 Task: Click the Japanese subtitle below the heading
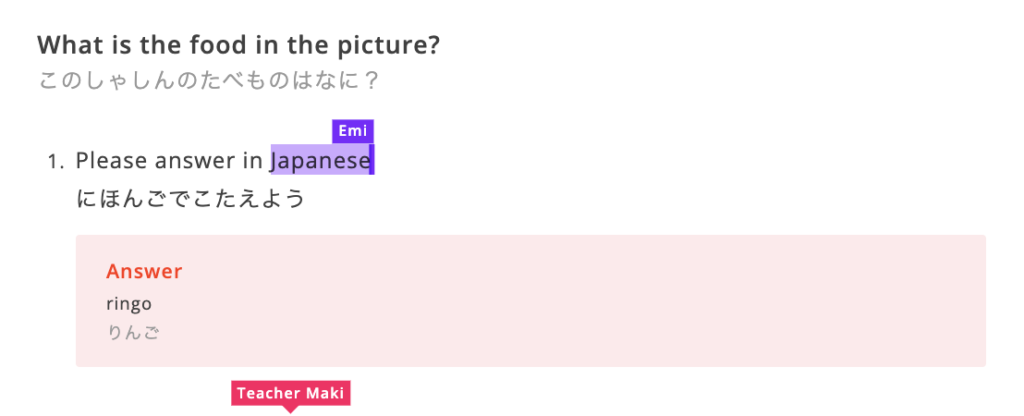point(209,81)
